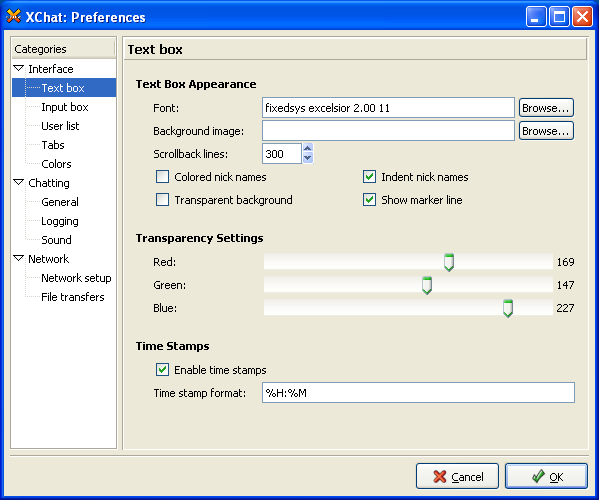
Task: Cancel the preferences dialog
Action: [x=457, y=476]
